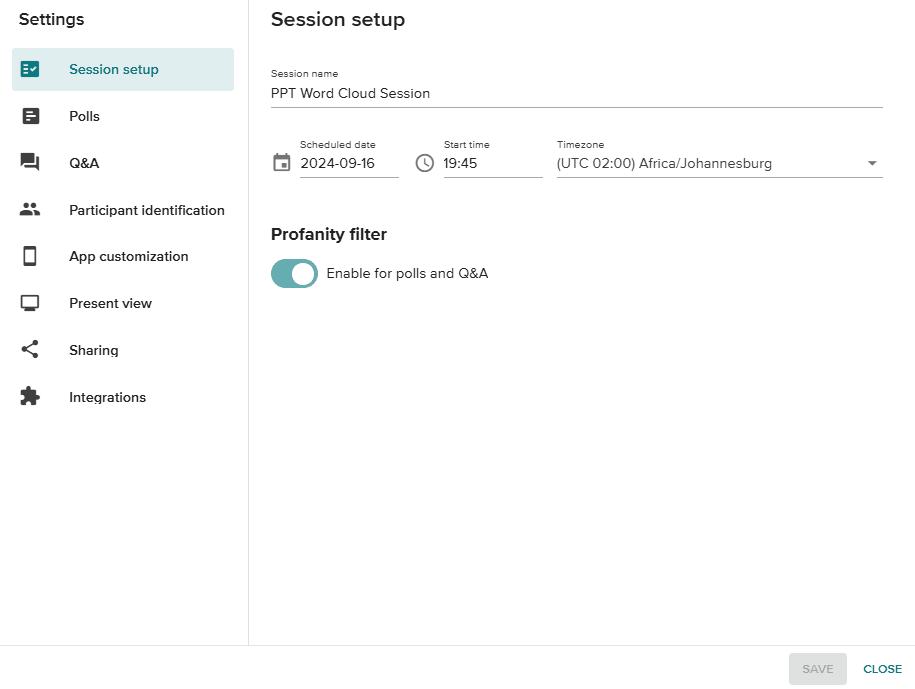
Task: Click the Participant identification people icon
Action: tap(30, 209)
